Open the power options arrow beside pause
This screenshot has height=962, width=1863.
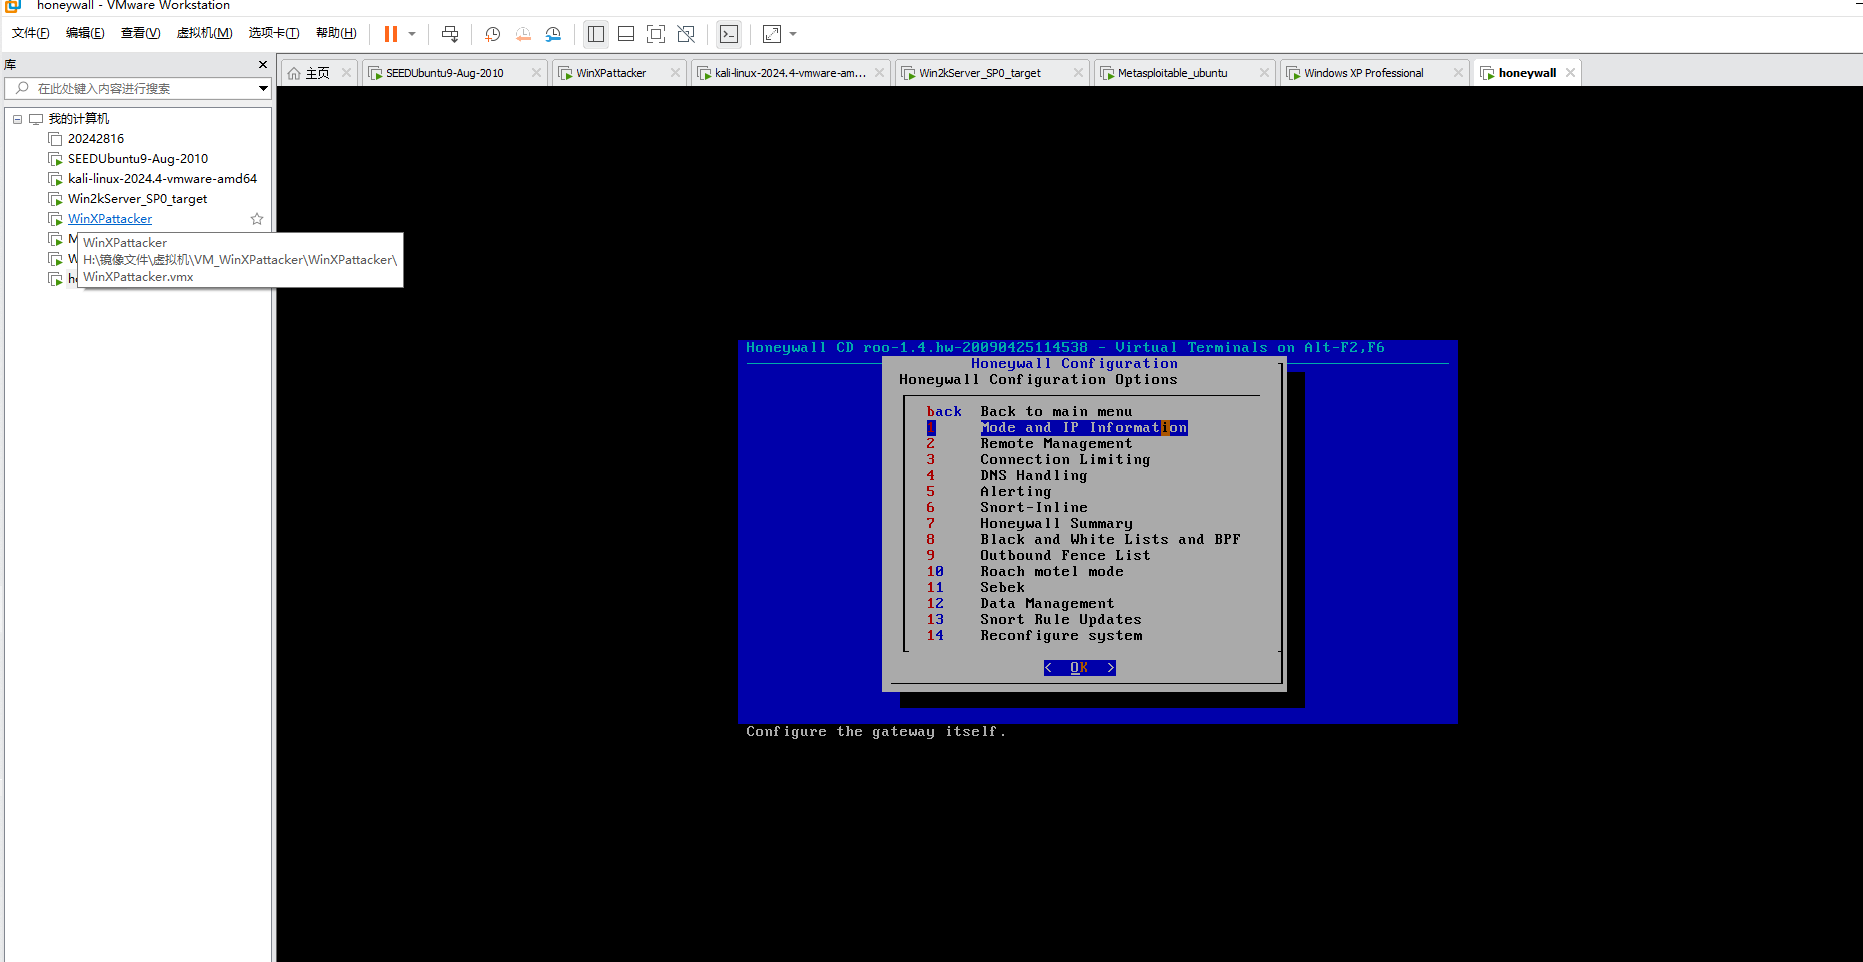point(412,34)
